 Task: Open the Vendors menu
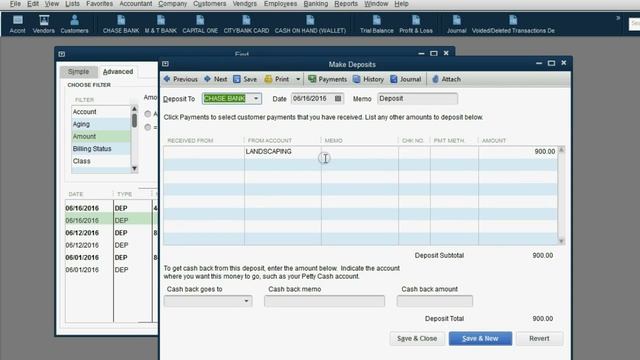[244, 4]
